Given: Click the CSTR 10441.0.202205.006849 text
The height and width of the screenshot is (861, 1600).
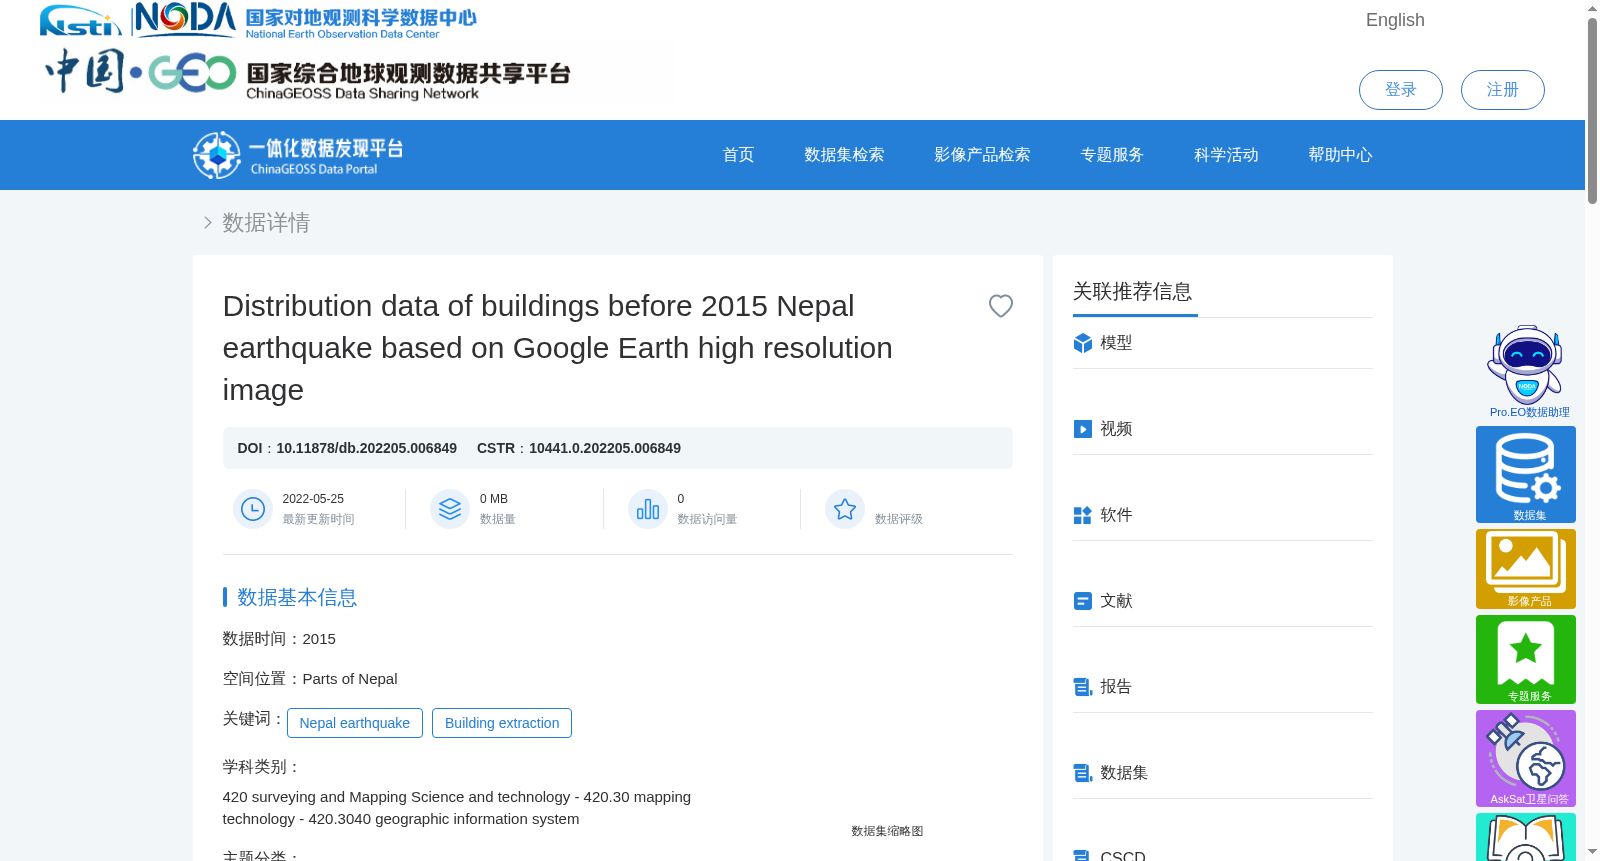Looking at the screenshot, I should (x=579, y=448).
